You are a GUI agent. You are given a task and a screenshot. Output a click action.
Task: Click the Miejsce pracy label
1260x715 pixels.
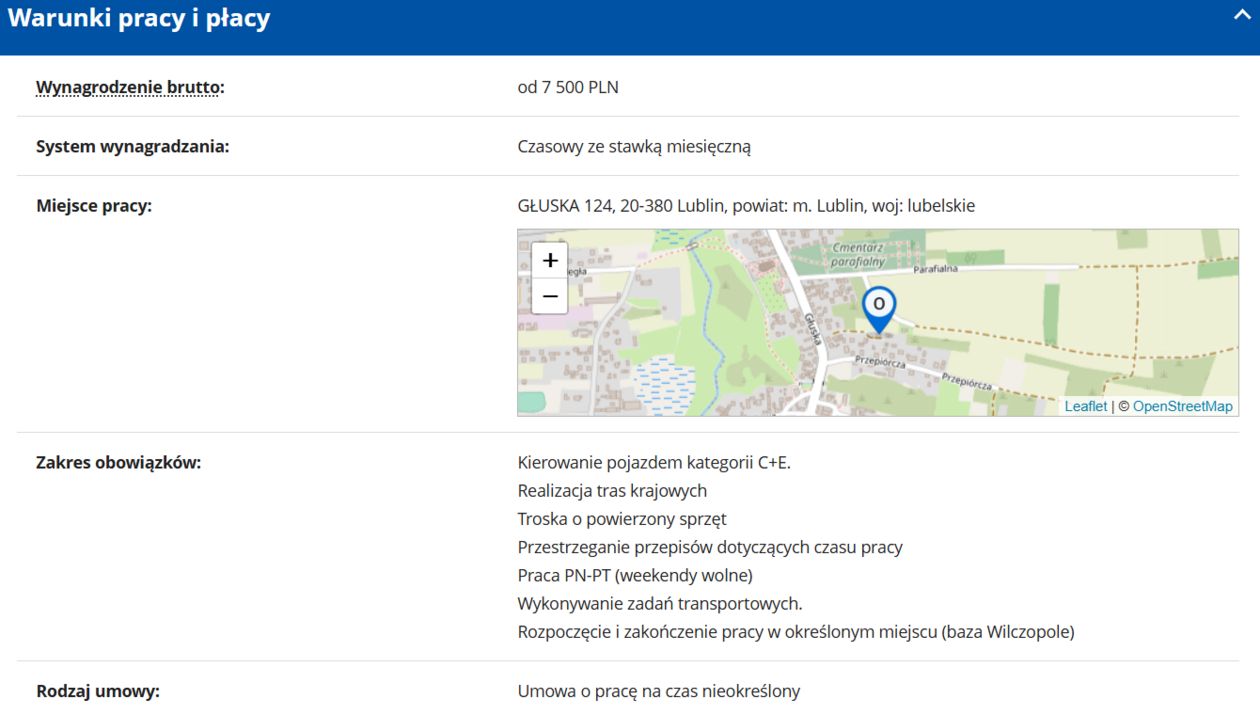coord(94,206)
